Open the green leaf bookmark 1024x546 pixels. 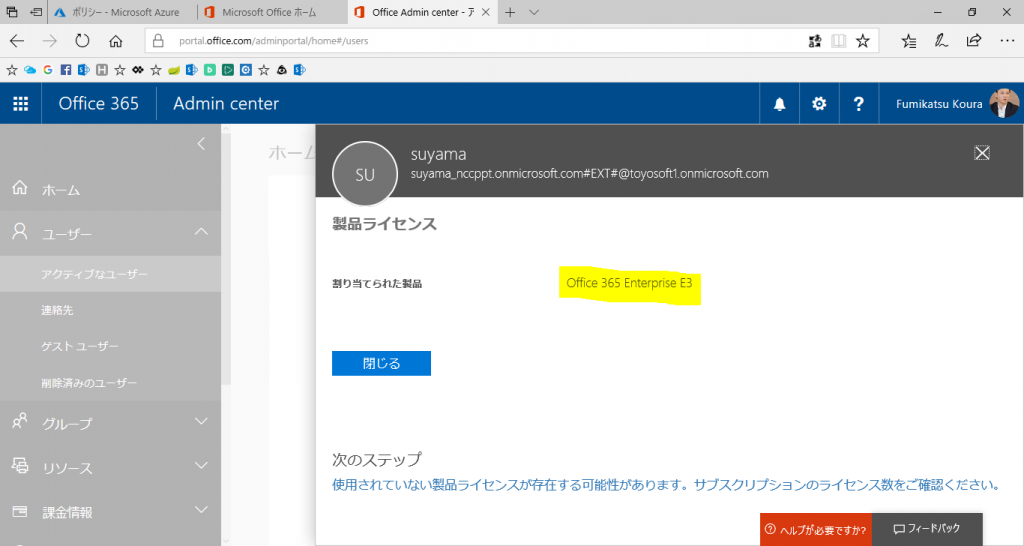click(174, 70)
